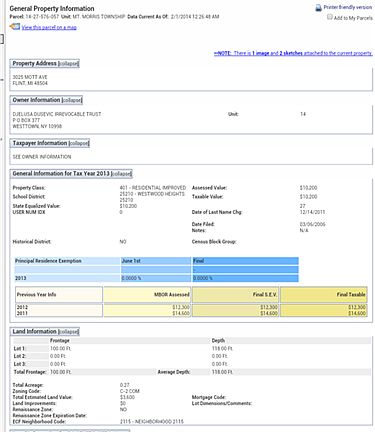Click the Previous Year Info header cell
This screenshot has width=375, height=432.
[x=59, y=295]
